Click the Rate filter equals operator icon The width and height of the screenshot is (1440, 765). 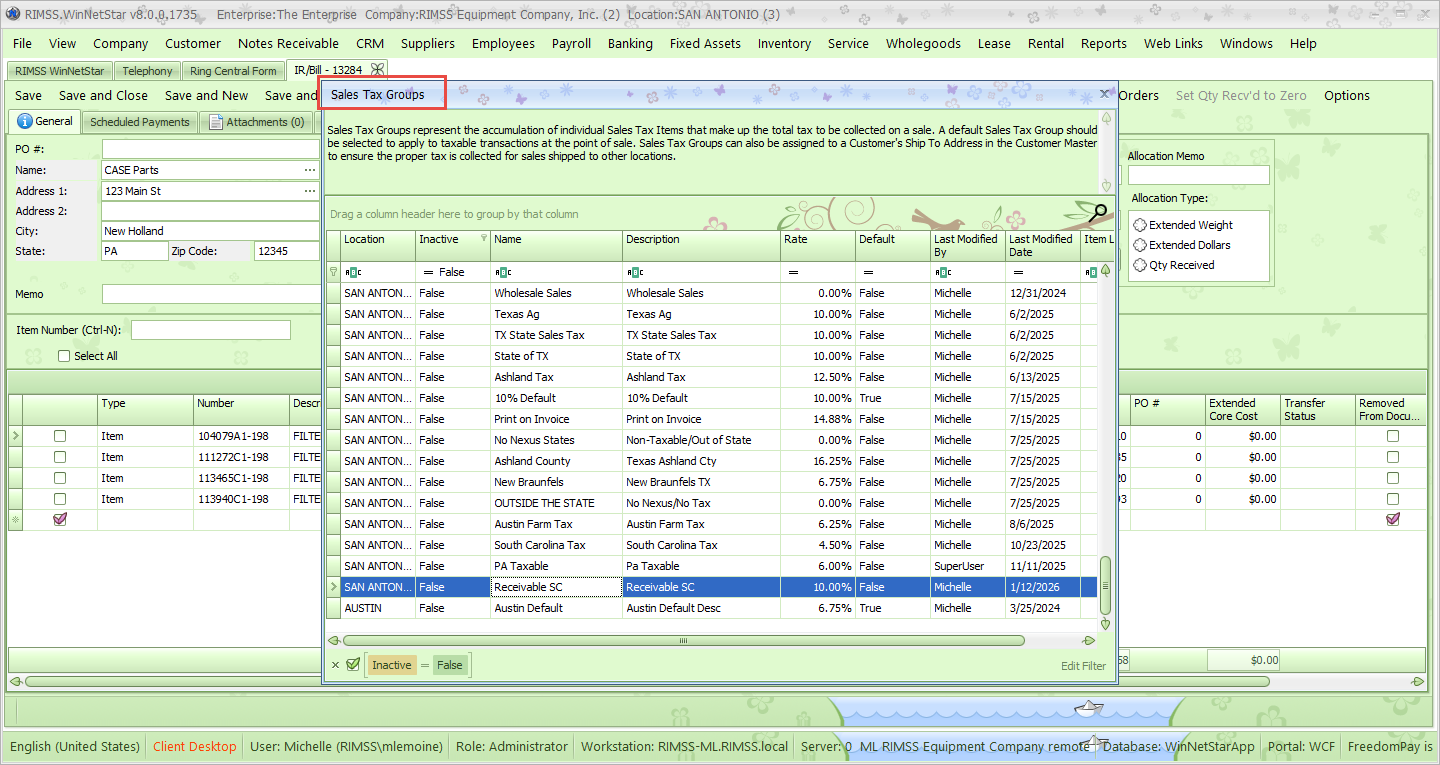click(x=792, y=272)
